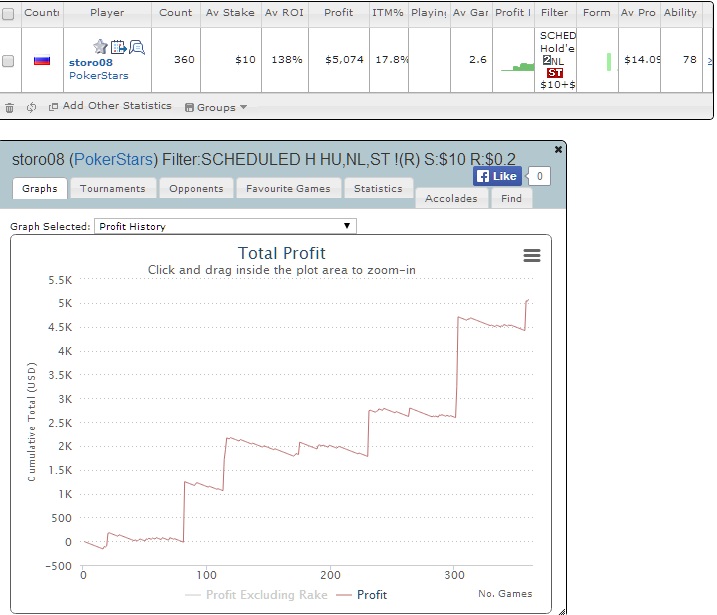Sort by the Profit column header
717x615 pixels.
[338, 13]
